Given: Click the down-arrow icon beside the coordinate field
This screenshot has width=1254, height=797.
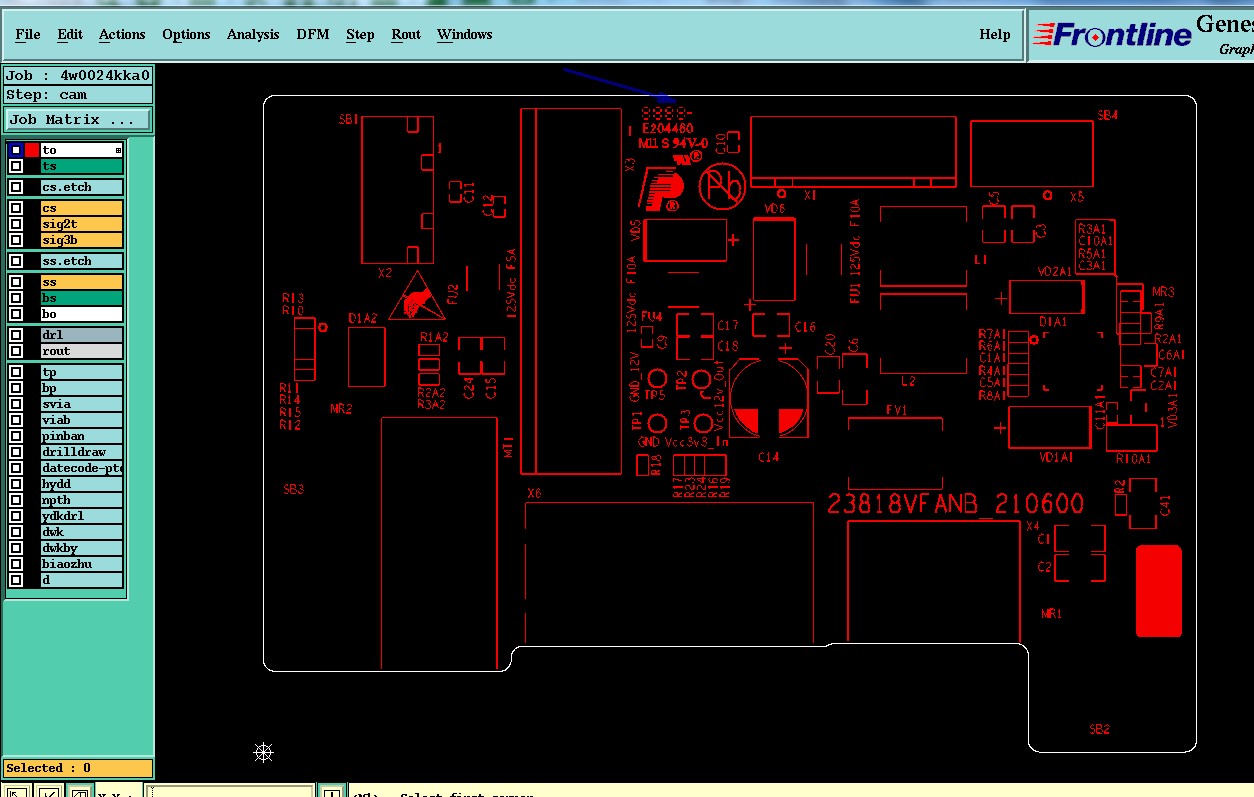Looking at the screenshot, I should (x=330, y=792).
